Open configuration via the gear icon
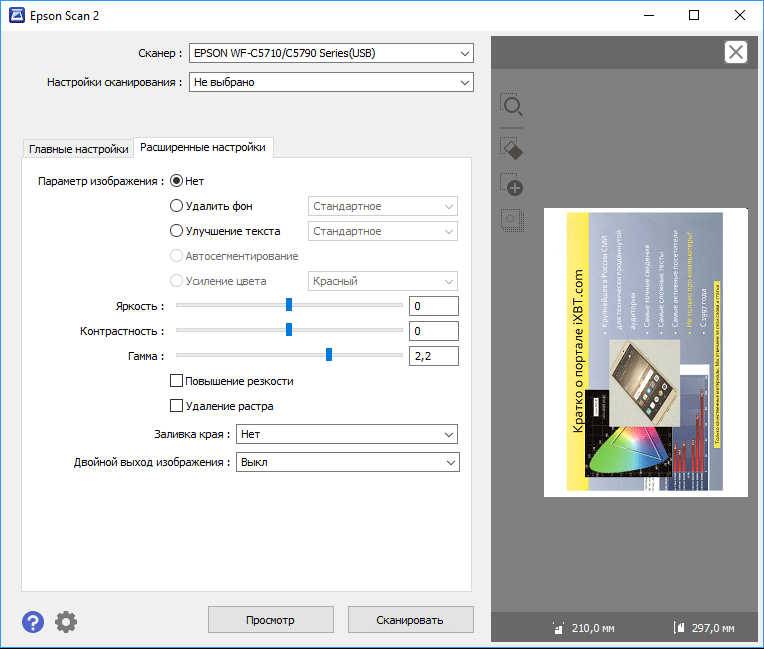 66,622
